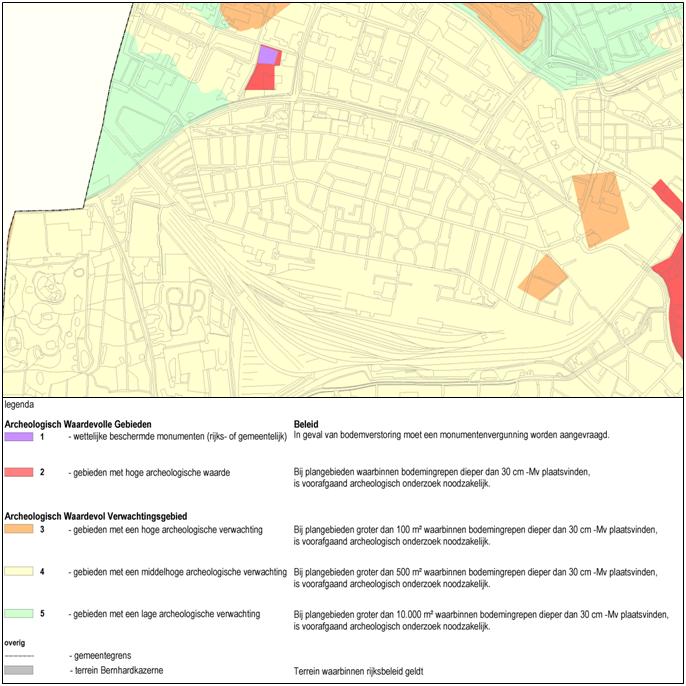Click 'Archeologisch Waardevol Verwachtingsgebied' heading
686x686 pixels.
[96, 516]
